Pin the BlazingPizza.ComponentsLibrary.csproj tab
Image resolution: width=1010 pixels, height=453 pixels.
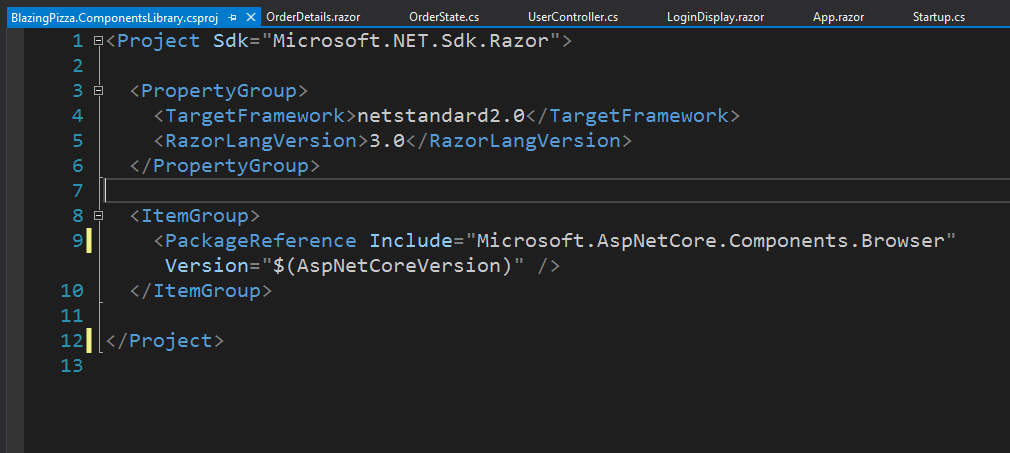tap(233, 17)
